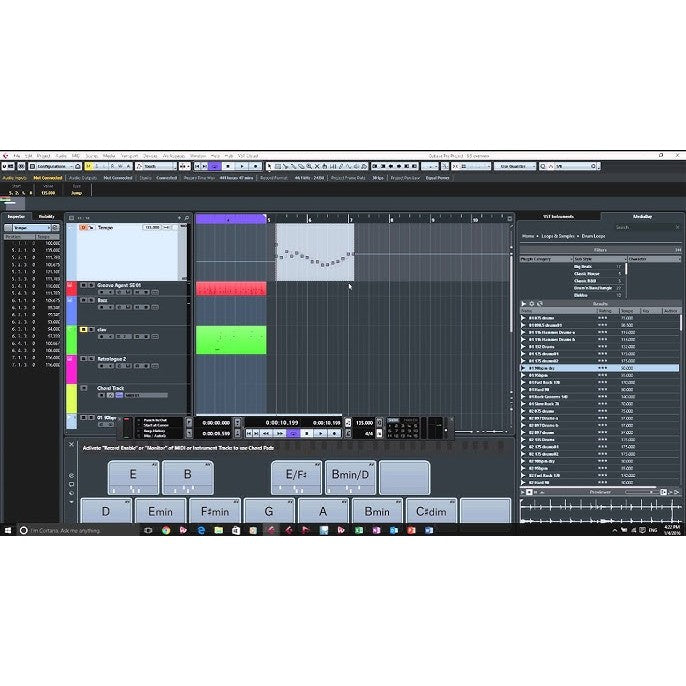
Task: Click the Windows Start button
Action: (x=7, y=530)
